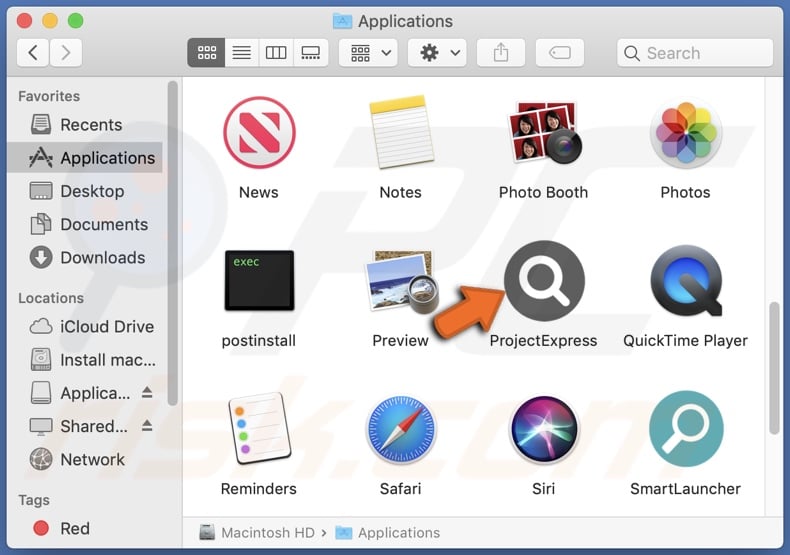Click Macintosh HD in the path bar

tap(257, 533)
